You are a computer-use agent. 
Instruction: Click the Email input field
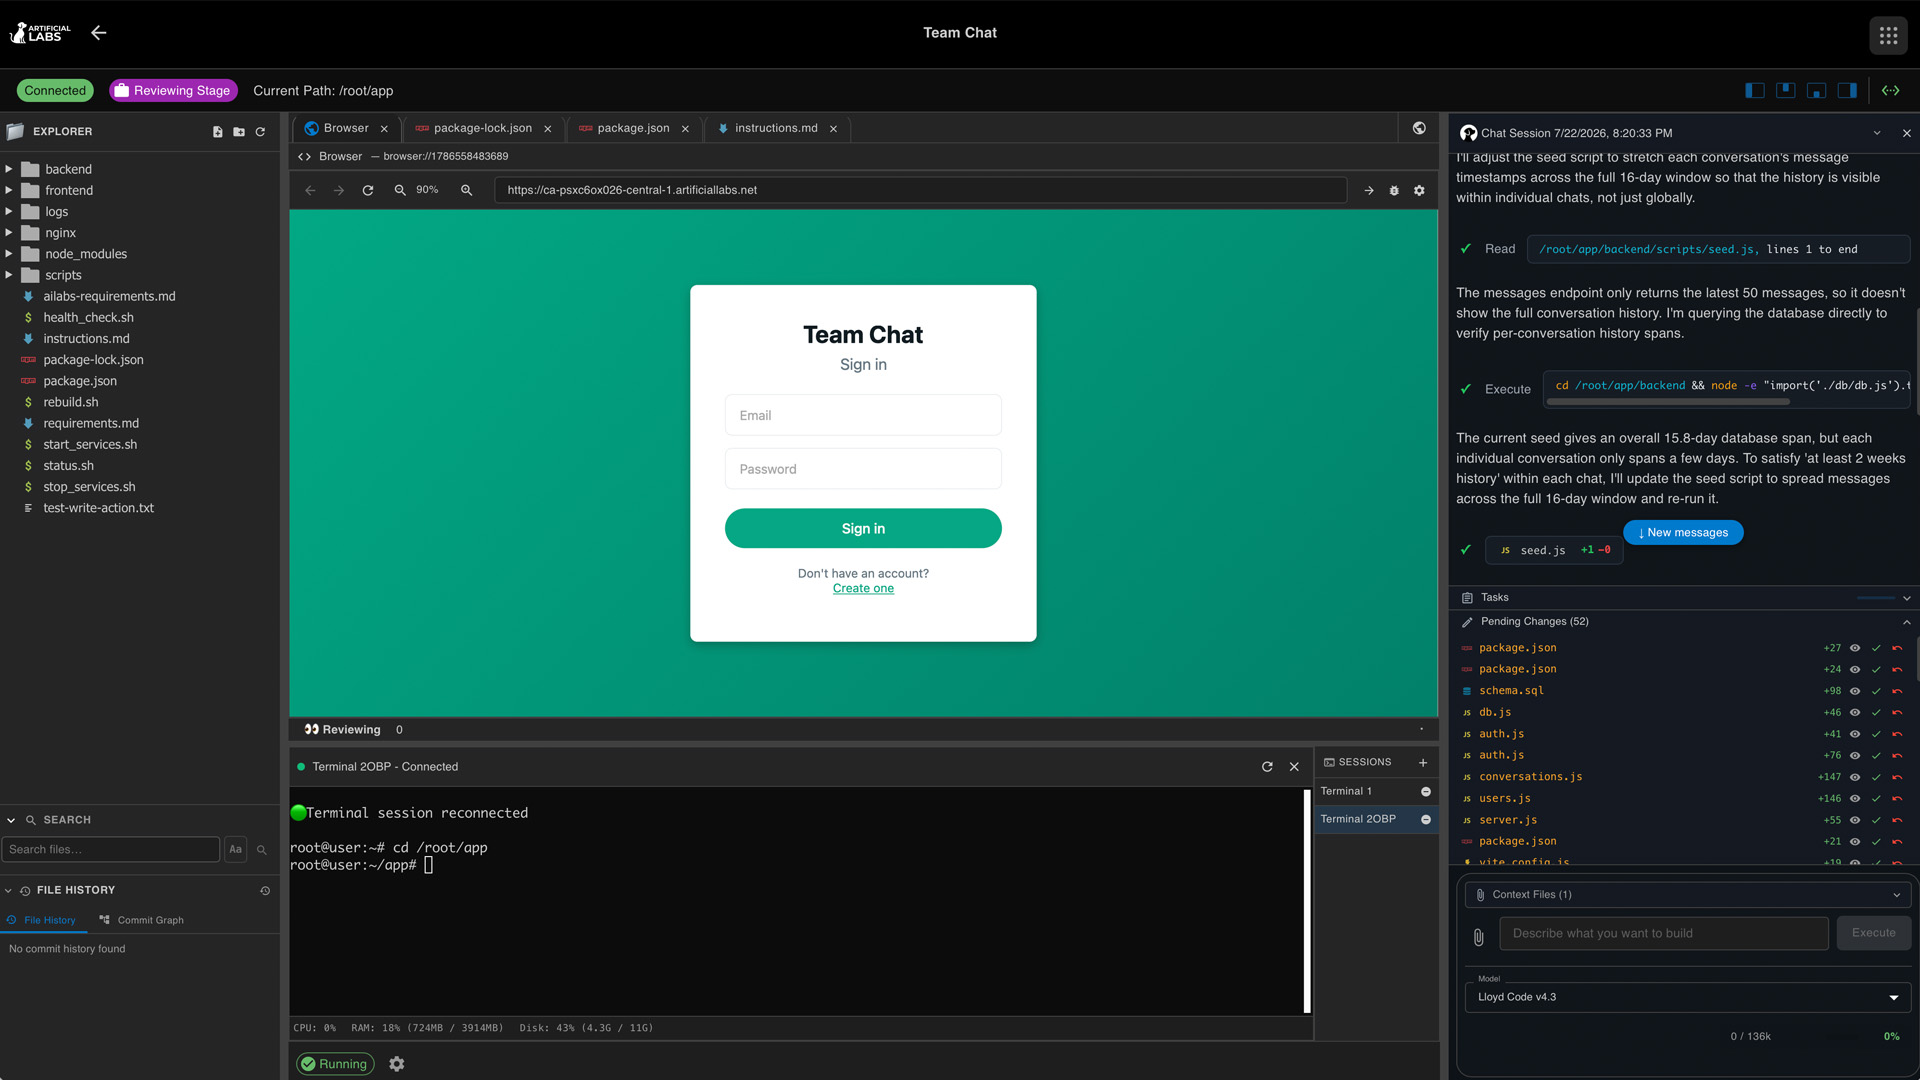pyautogui.click(x=863, y=416)
